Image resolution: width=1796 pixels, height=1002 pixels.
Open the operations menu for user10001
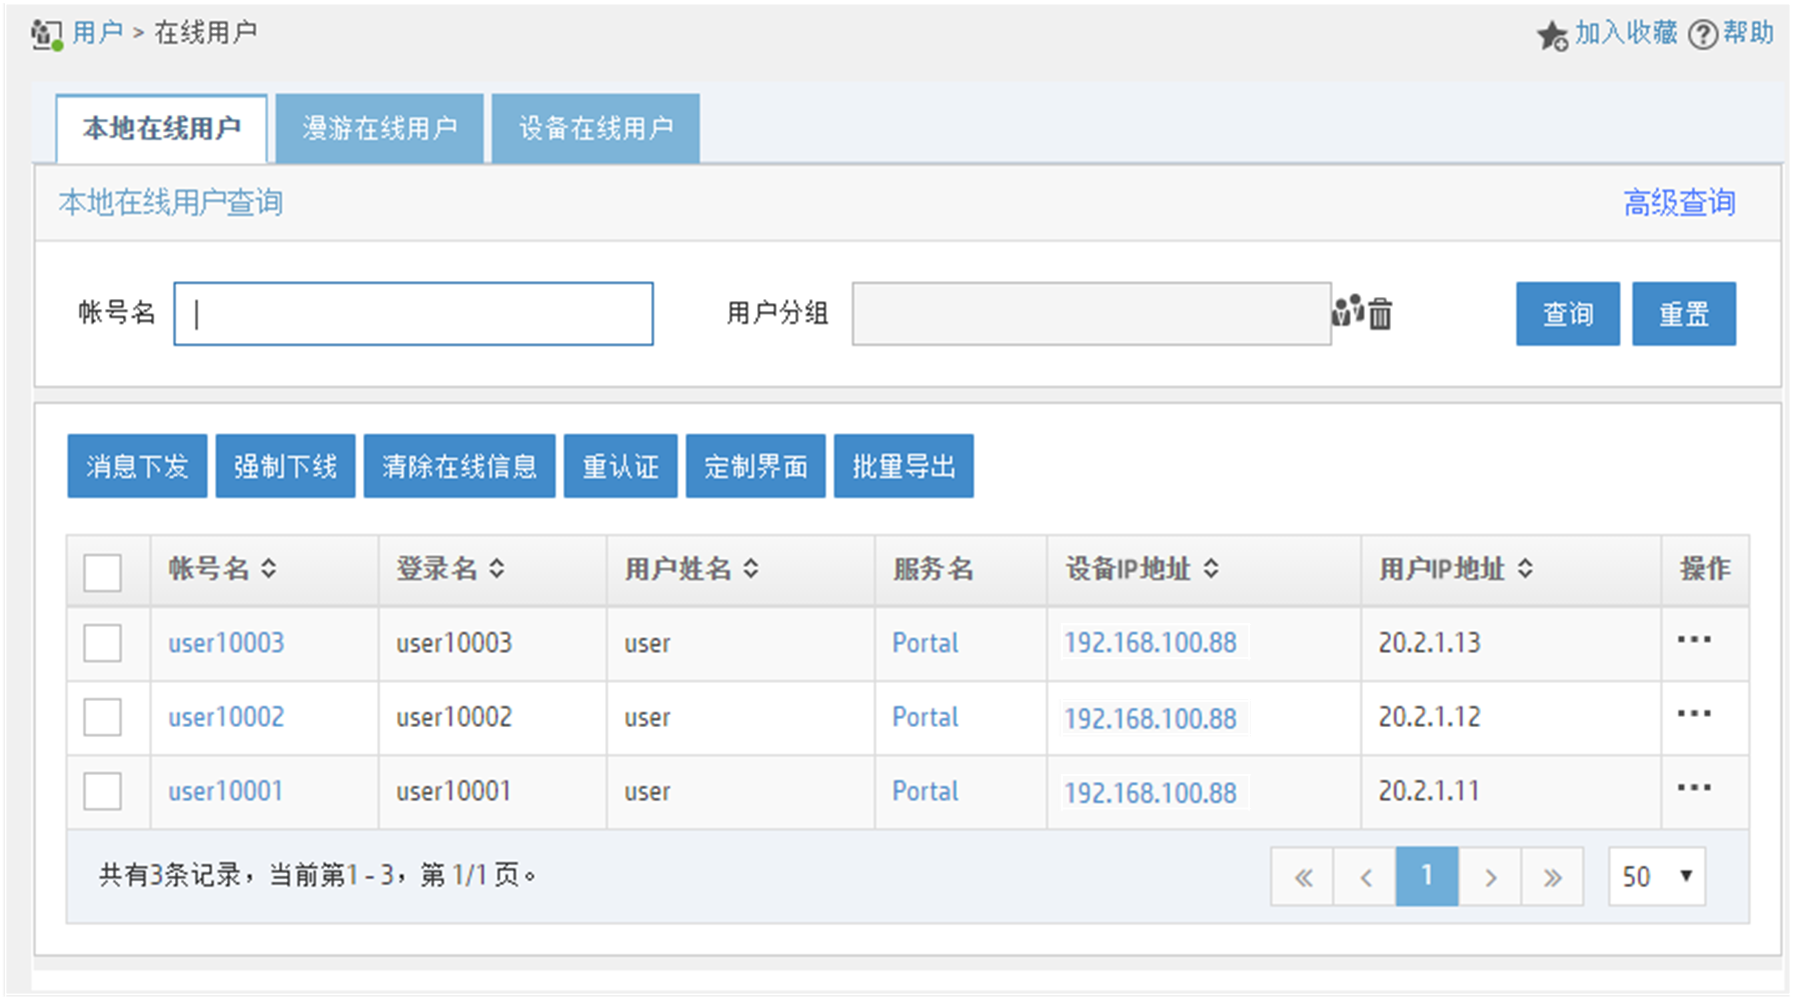pyautogui.click(x=1694, y=788)
